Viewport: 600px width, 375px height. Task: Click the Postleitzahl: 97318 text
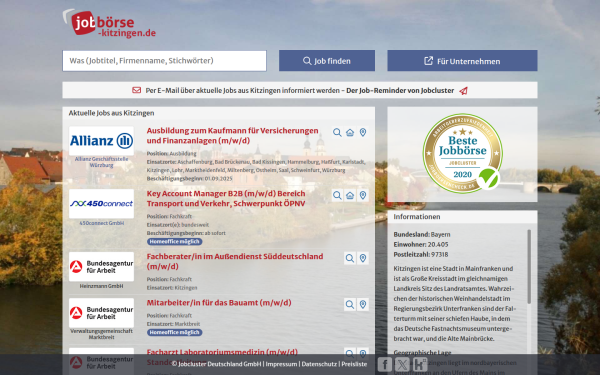pos(421,254)
